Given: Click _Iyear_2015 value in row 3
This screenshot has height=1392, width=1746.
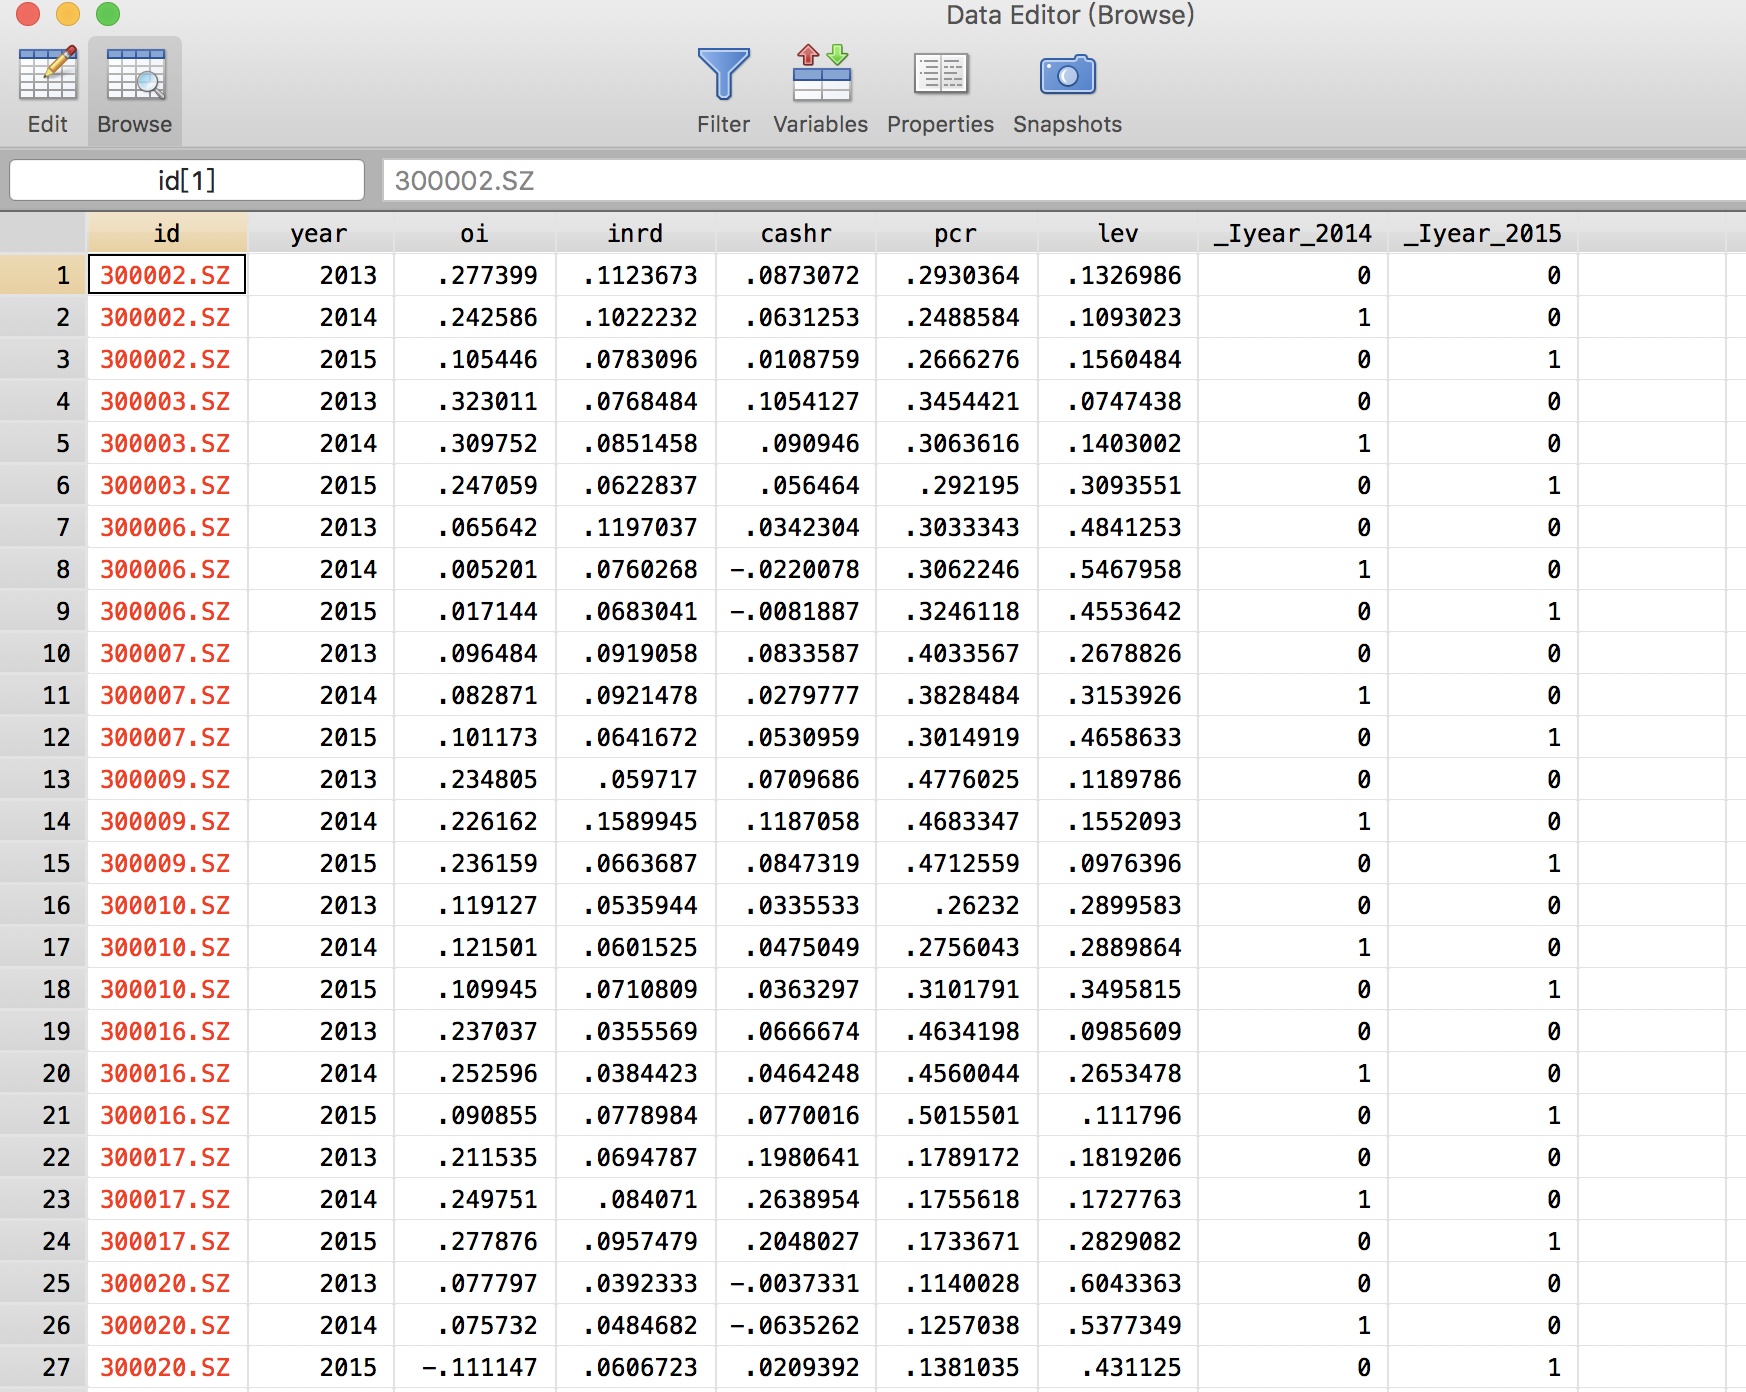Looking at the screenshot, I should coord(1553,359).
